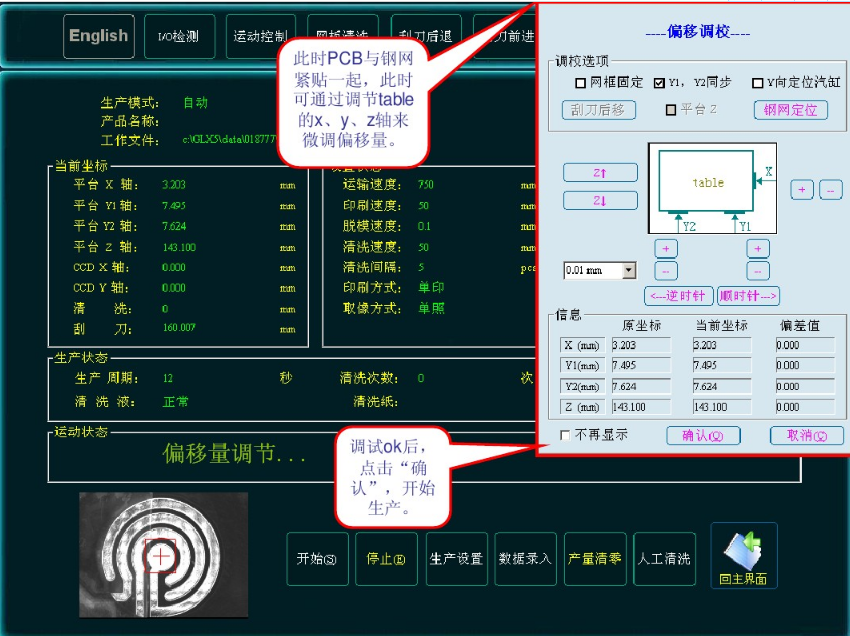
Task: Click the PCB fiducial camera image
Action: click(x=163, y=553)
